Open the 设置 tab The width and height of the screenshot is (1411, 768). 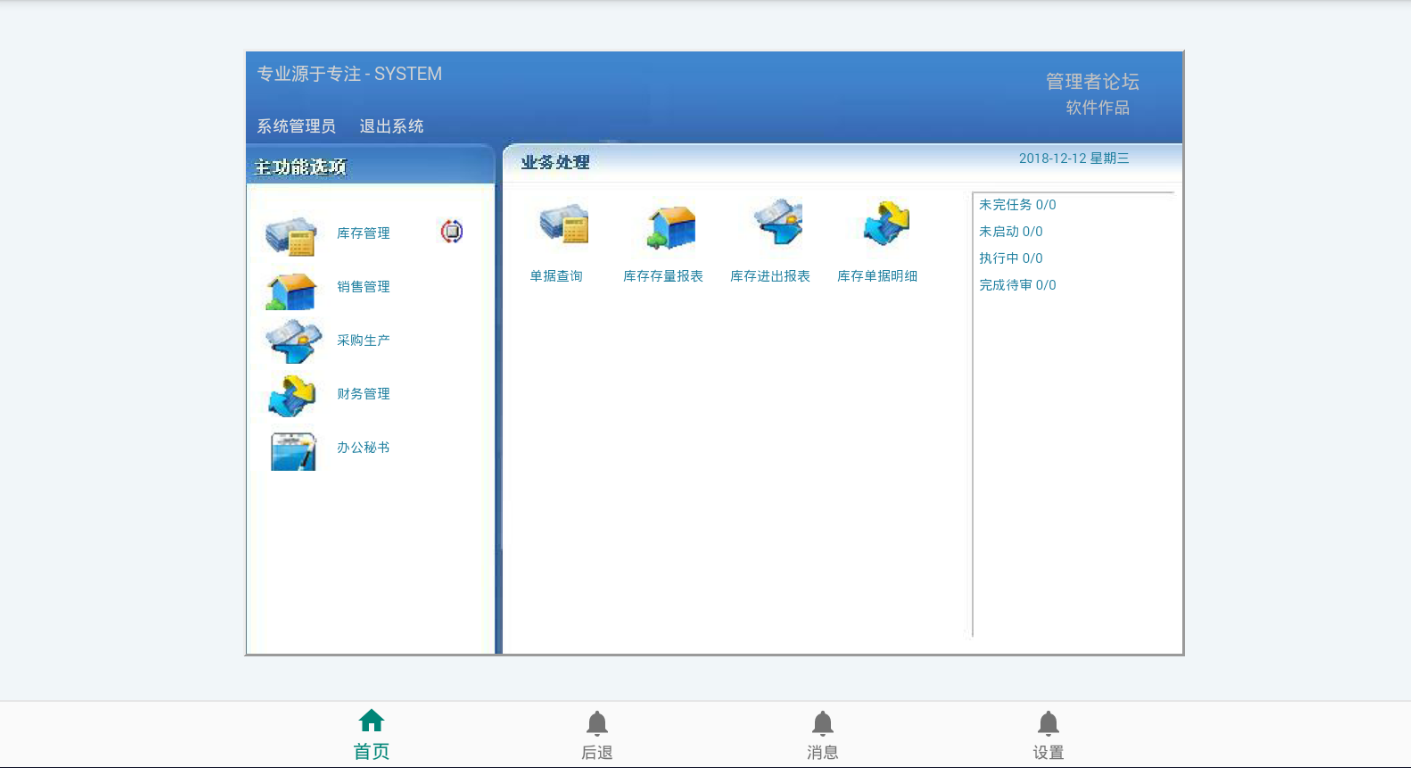coord(1048,735)
